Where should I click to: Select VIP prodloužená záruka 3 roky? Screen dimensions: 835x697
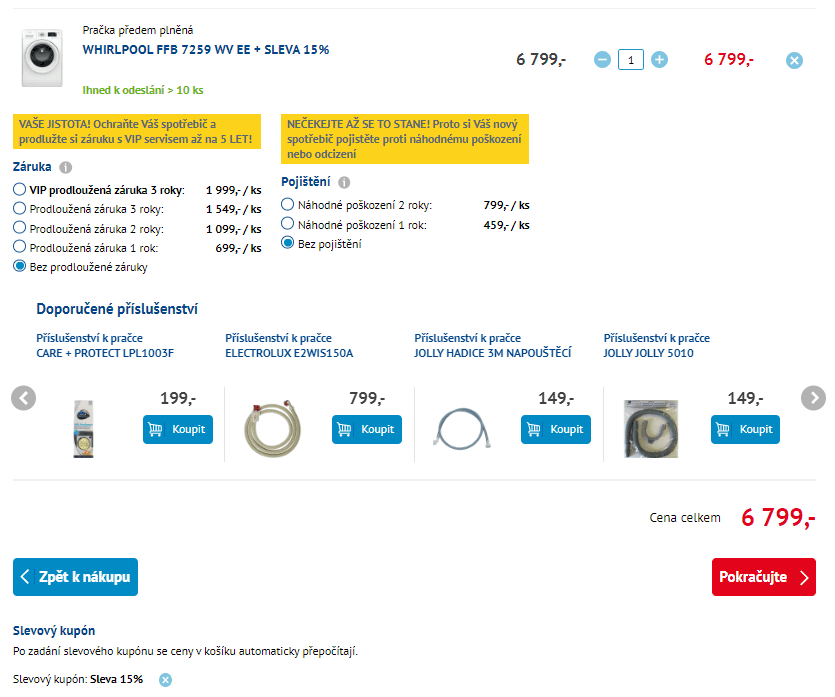coord(20,189)
